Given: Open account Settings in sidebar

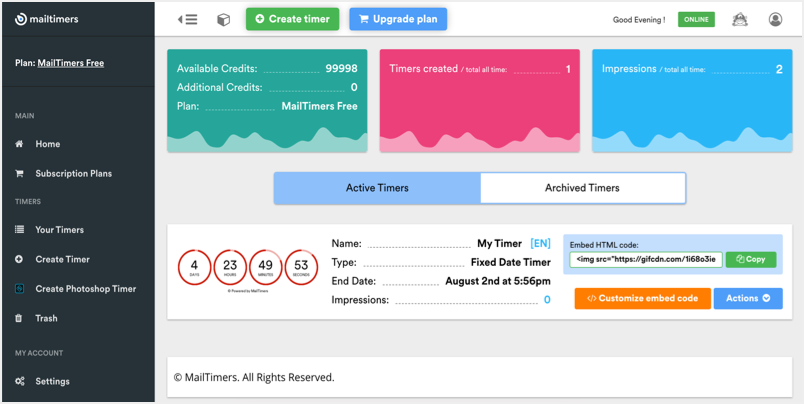Looking at the screenshot, I should tap(52, 381).
